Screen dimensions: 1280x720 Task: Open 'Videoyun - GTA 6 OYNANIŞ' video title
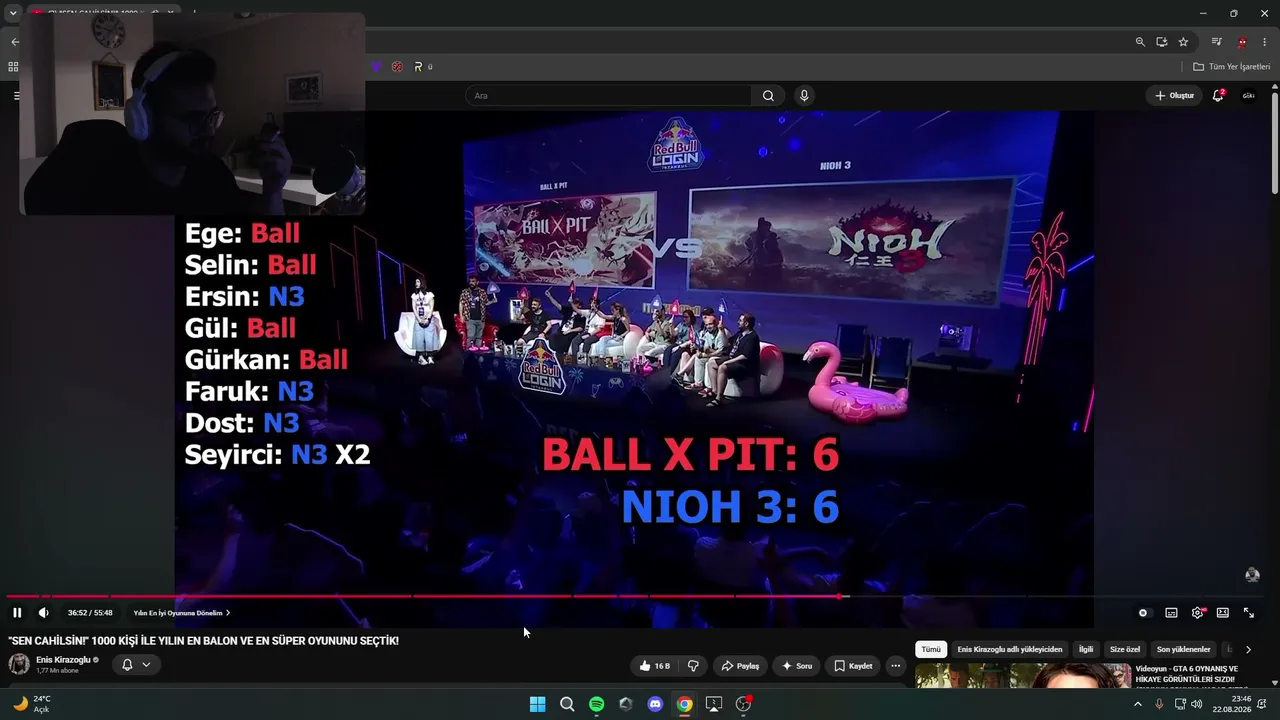1187,674
